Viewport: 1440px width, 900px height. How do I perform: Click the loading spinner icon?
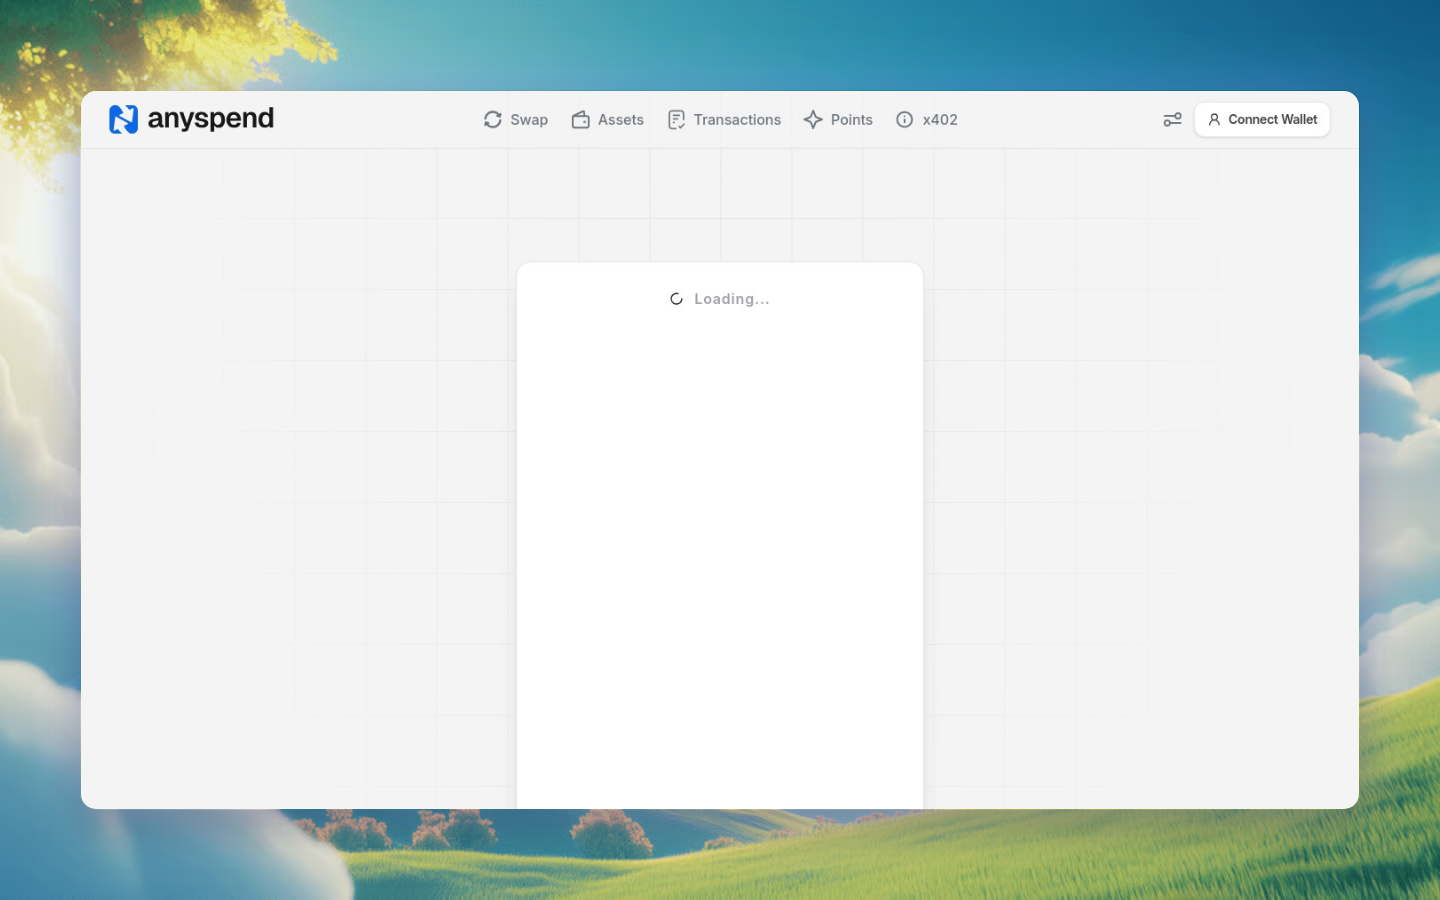[677, 299]
